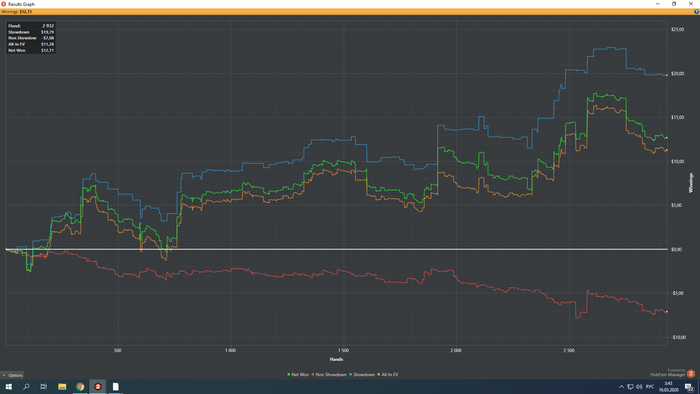Open Google Chrome from taskbar
The image size is (700, 394).
pos(80,387)
